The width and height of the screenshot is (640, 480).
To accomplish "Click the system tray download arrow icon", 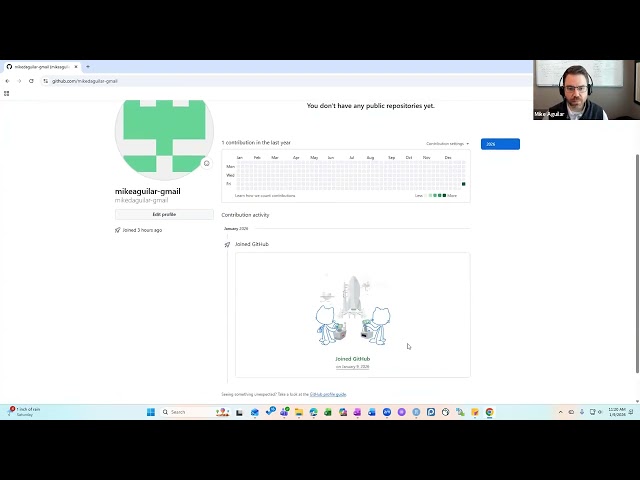I will click(x=582, y=412).
